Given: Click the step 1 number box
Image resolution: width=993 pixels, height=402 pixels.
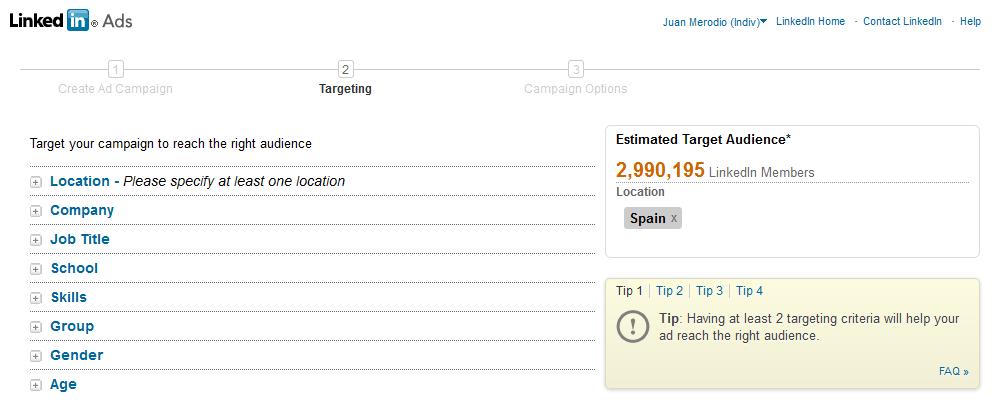Looking at the screenshot, I should click(115, 68).
